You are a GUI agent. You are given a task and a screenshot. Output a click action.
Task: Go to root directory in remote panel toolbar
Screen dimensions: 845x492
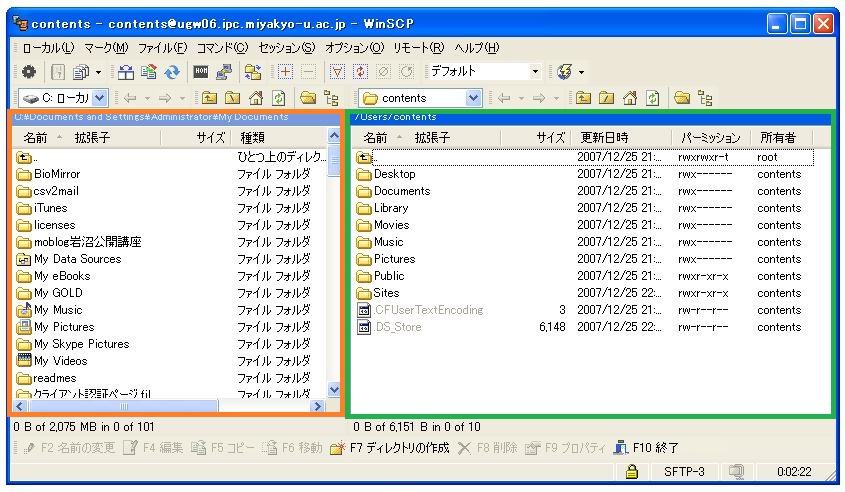[x=606, y=98]
